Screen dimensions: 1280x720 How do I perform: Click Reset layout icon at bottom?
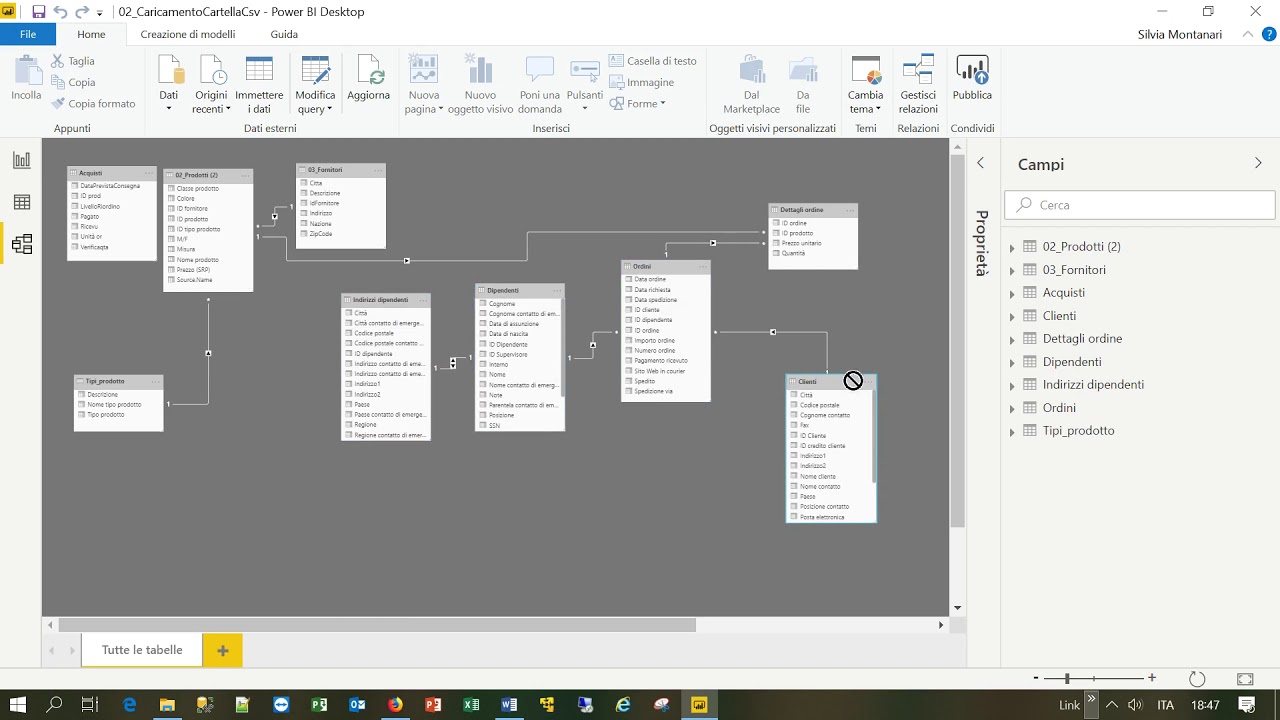pos(1197,679)
